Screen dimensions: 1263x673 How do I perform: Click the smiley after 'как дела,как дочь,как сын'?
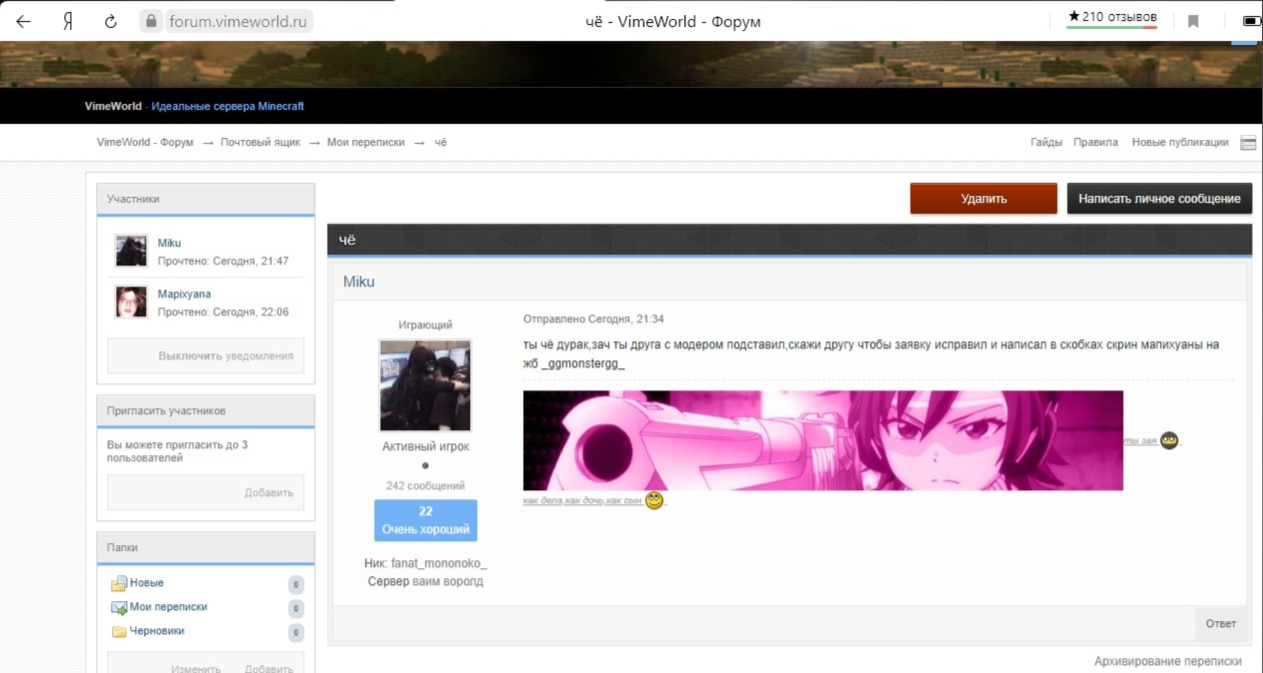[654, 500]
